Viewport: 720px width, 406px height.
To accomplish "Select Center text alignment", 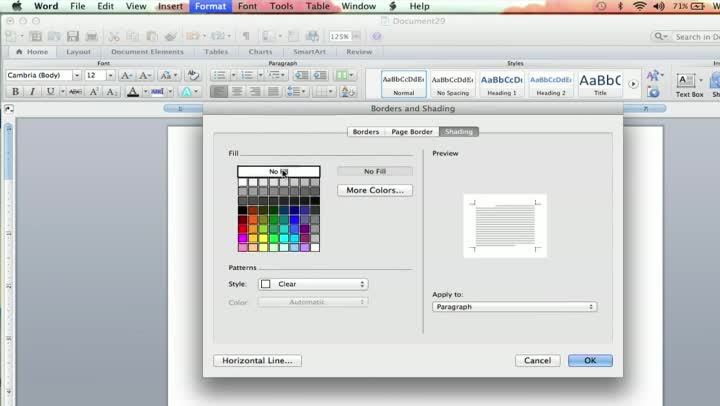I will 237,91.
